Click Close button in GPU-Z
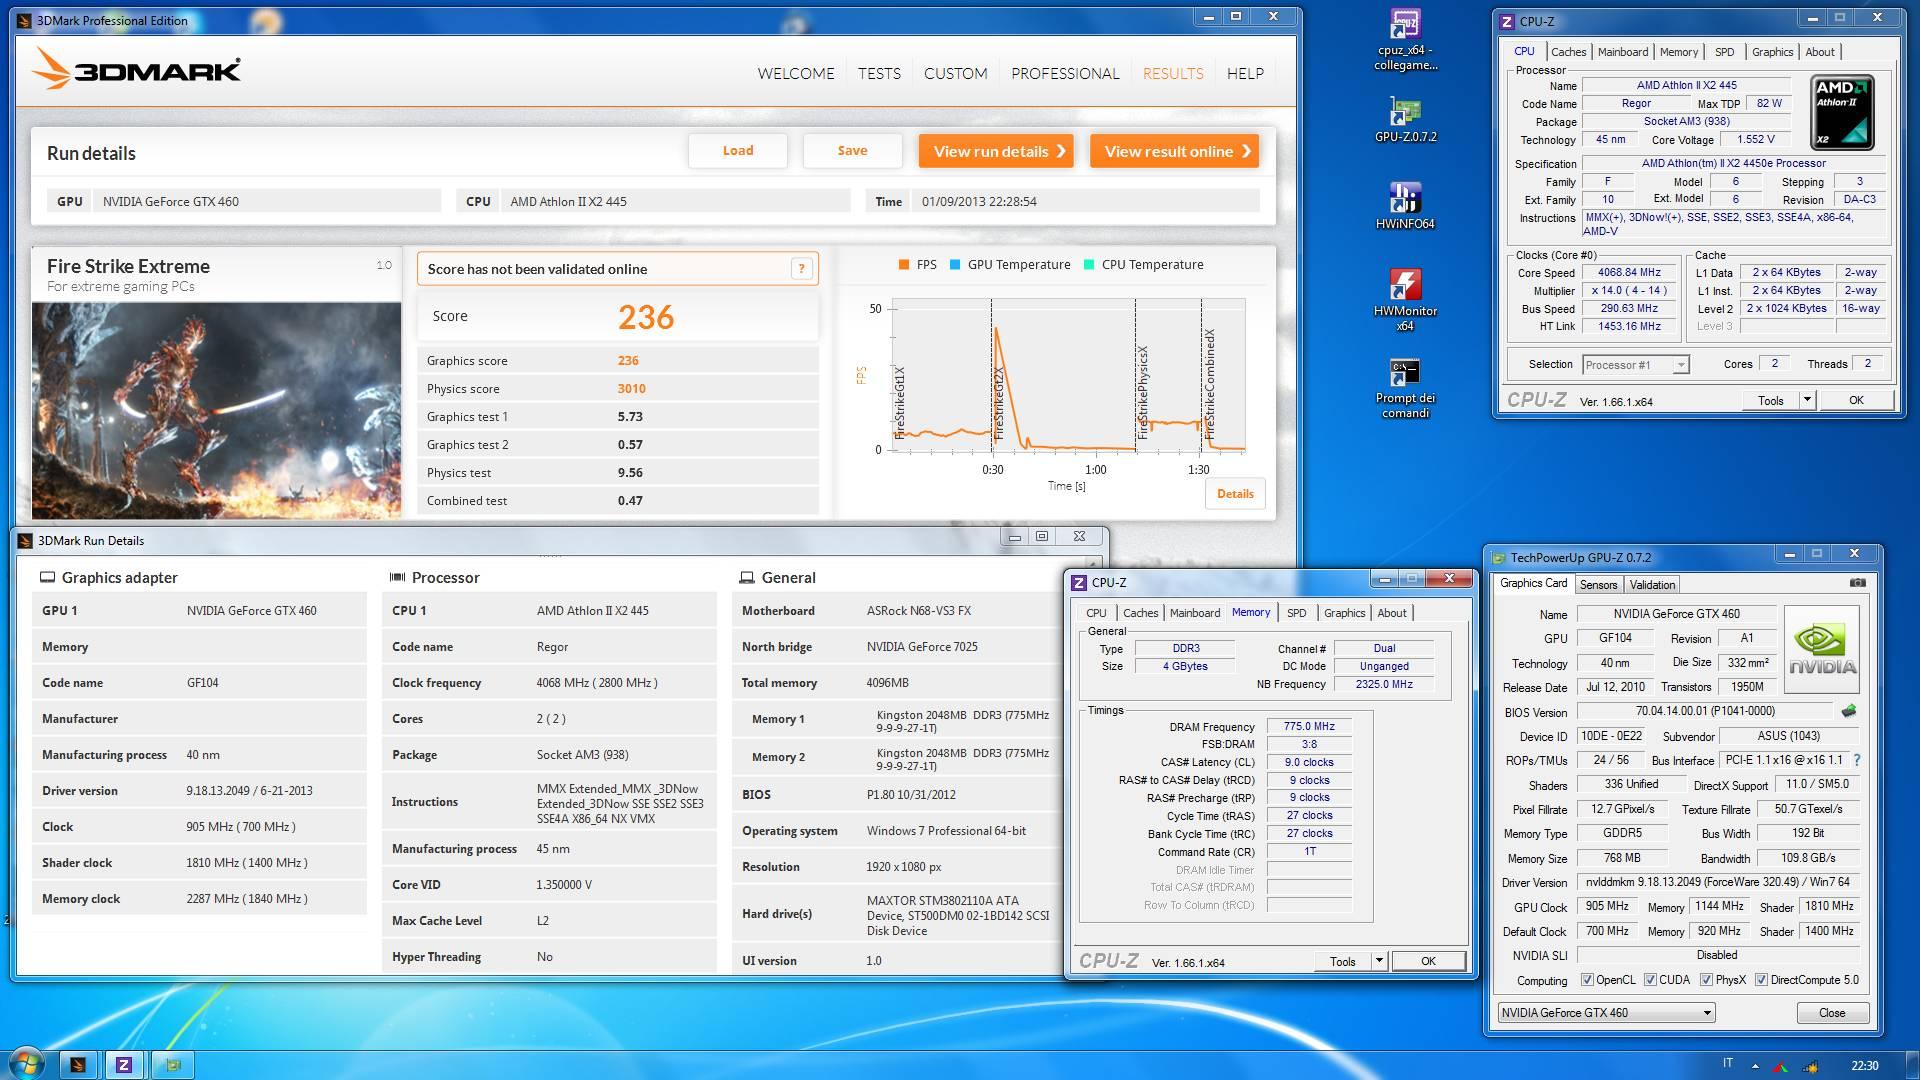This screenshot has height=1080, width=1920. (x=1832, y=1013)
